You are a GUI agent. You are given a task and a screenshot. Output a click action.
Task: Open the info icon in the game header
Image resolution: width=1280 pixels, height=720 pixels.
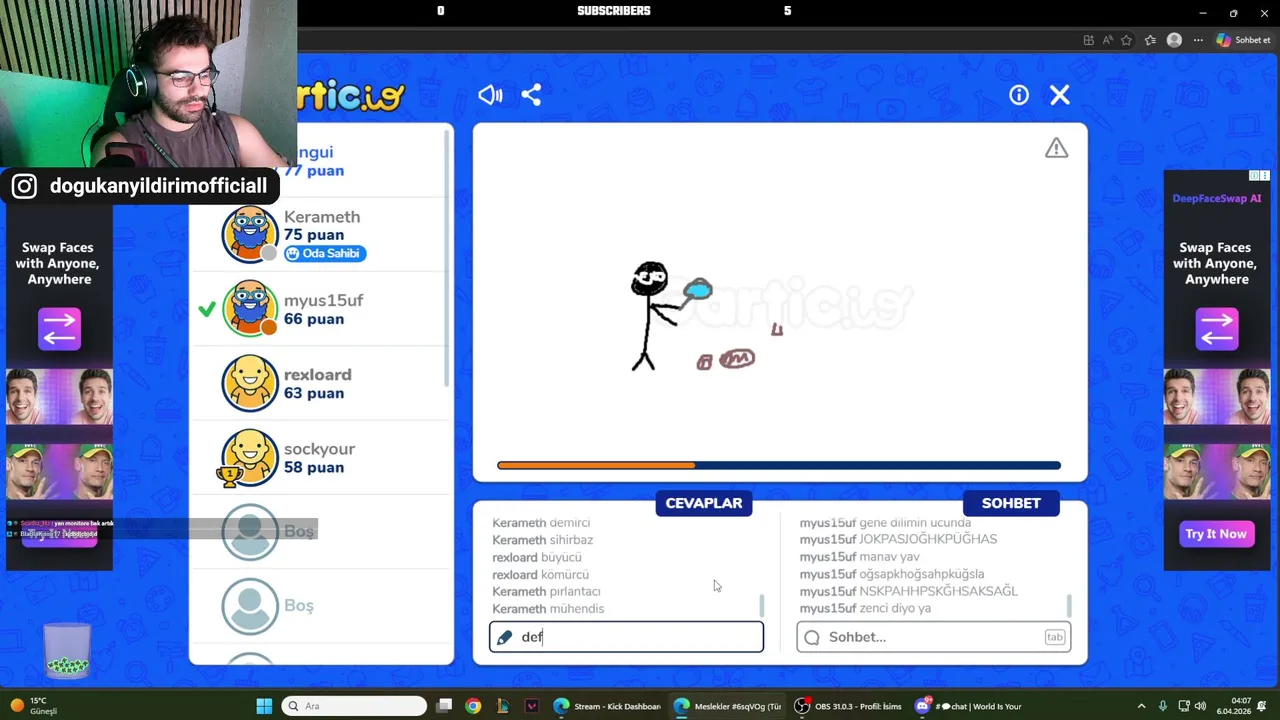coord(1019,95)
